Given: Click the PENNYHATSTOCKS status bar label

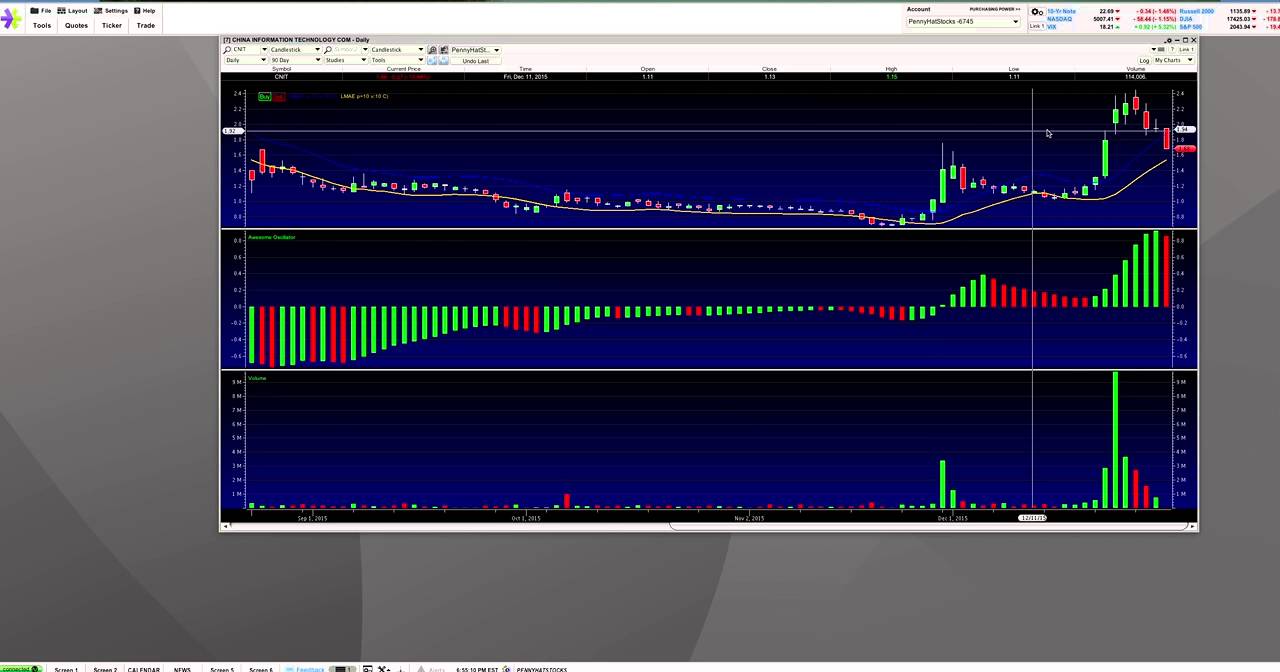Looking at the screenshot, I should [x=542, y=669].
